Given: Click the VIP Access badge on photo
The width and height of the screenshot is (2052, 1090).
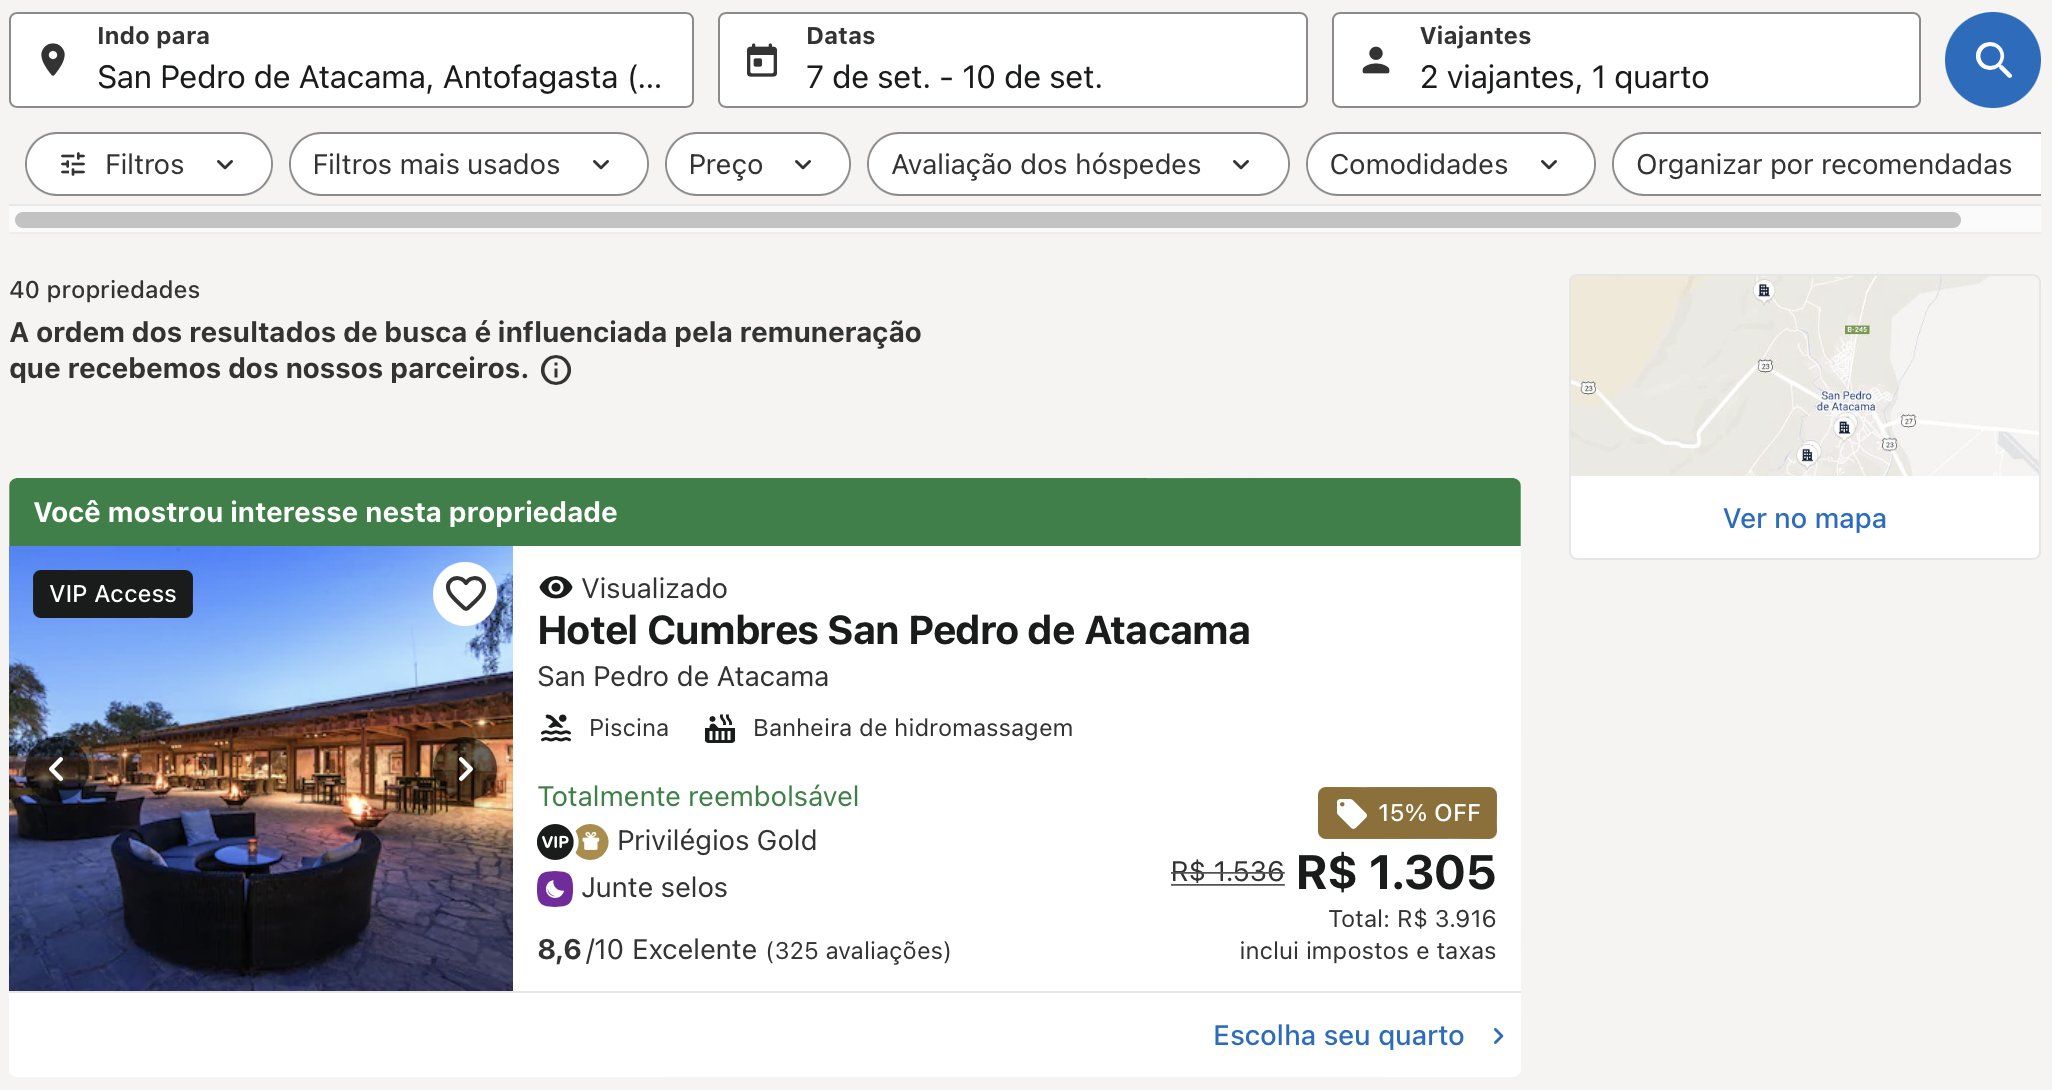Looking at the screenshot, I should [113, 594].
